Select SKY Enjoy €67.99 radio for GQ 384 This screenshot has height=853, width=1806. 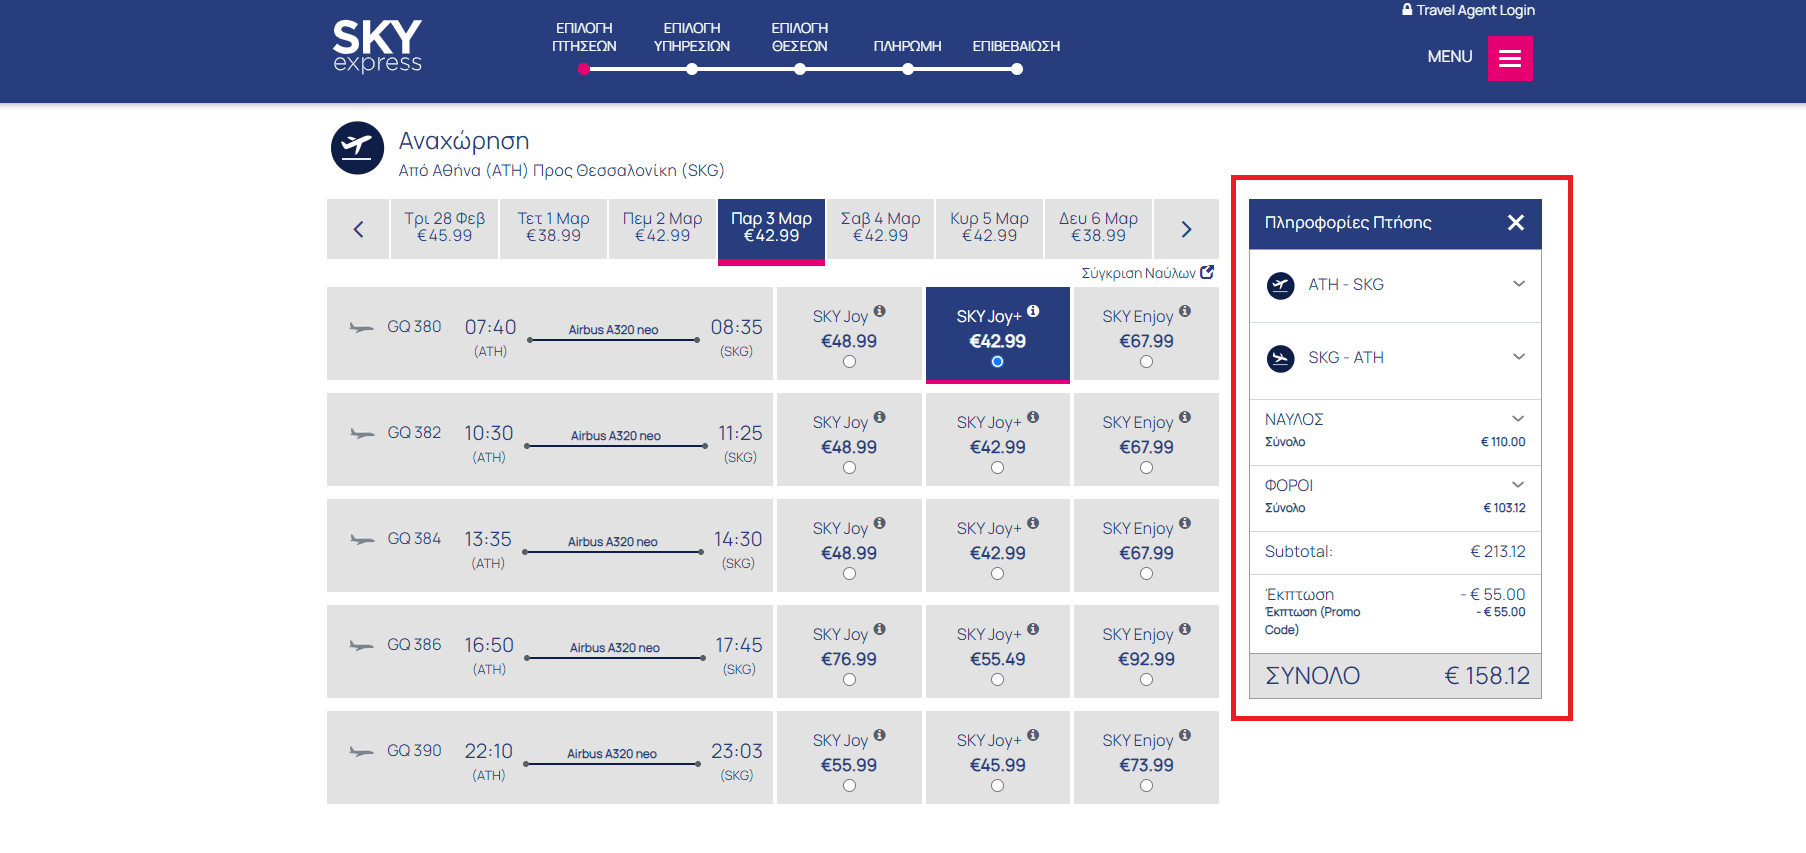[1146, 574]
